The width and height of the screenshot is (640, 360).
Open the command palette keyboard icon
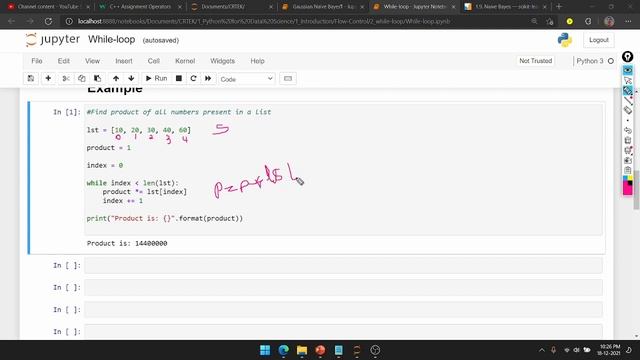coord(288,78)
